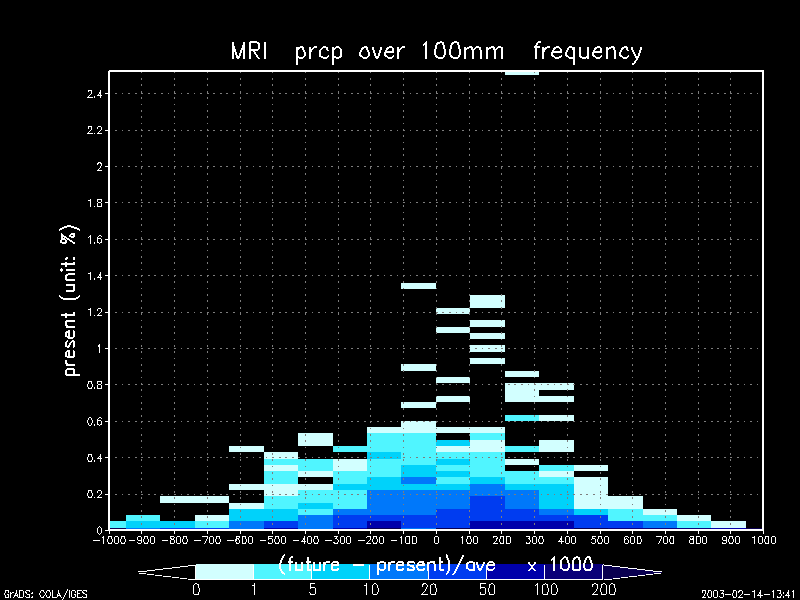Image resolution: width=800 pixels, height=600 pixels.
Task: Click the colorbar tick label 200
Action: coord(604,589)
